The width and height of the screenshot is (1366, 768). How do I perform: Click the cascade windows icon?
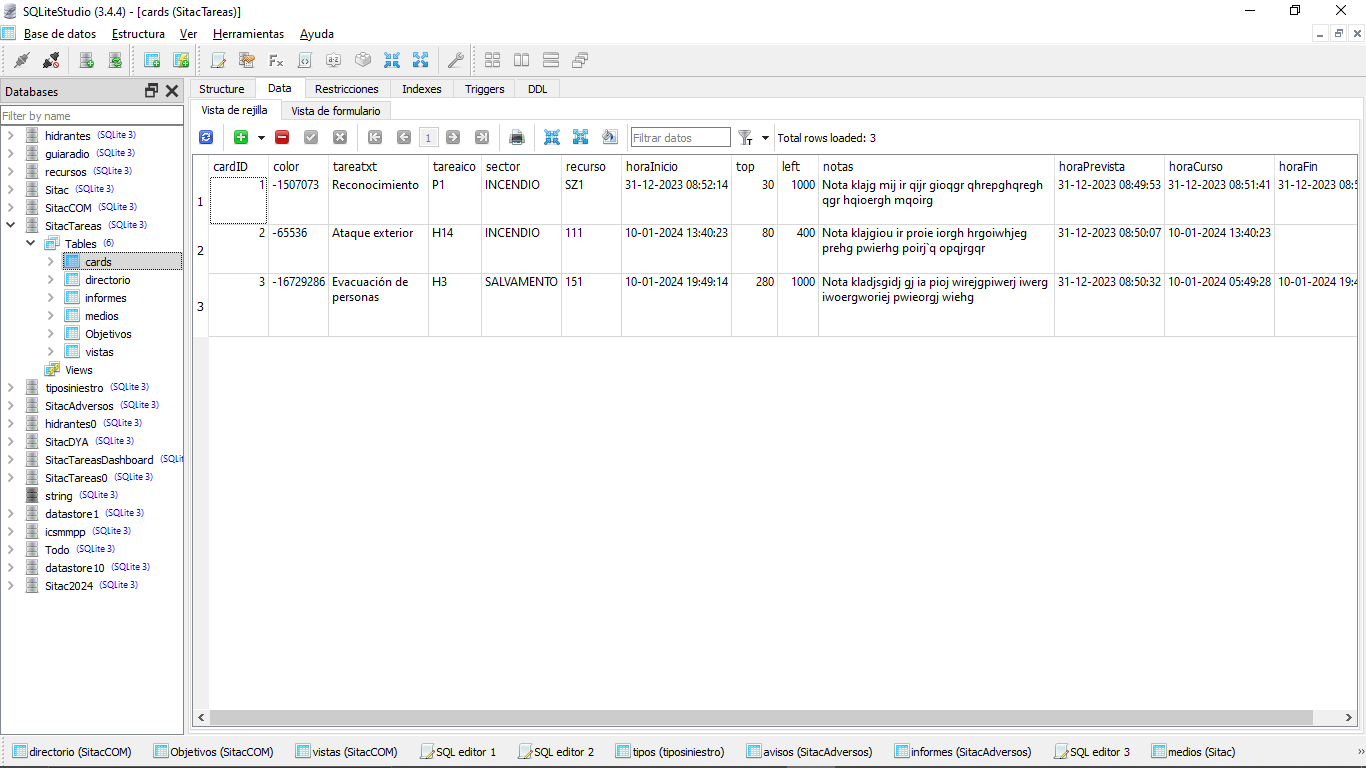tap(579, 60)
